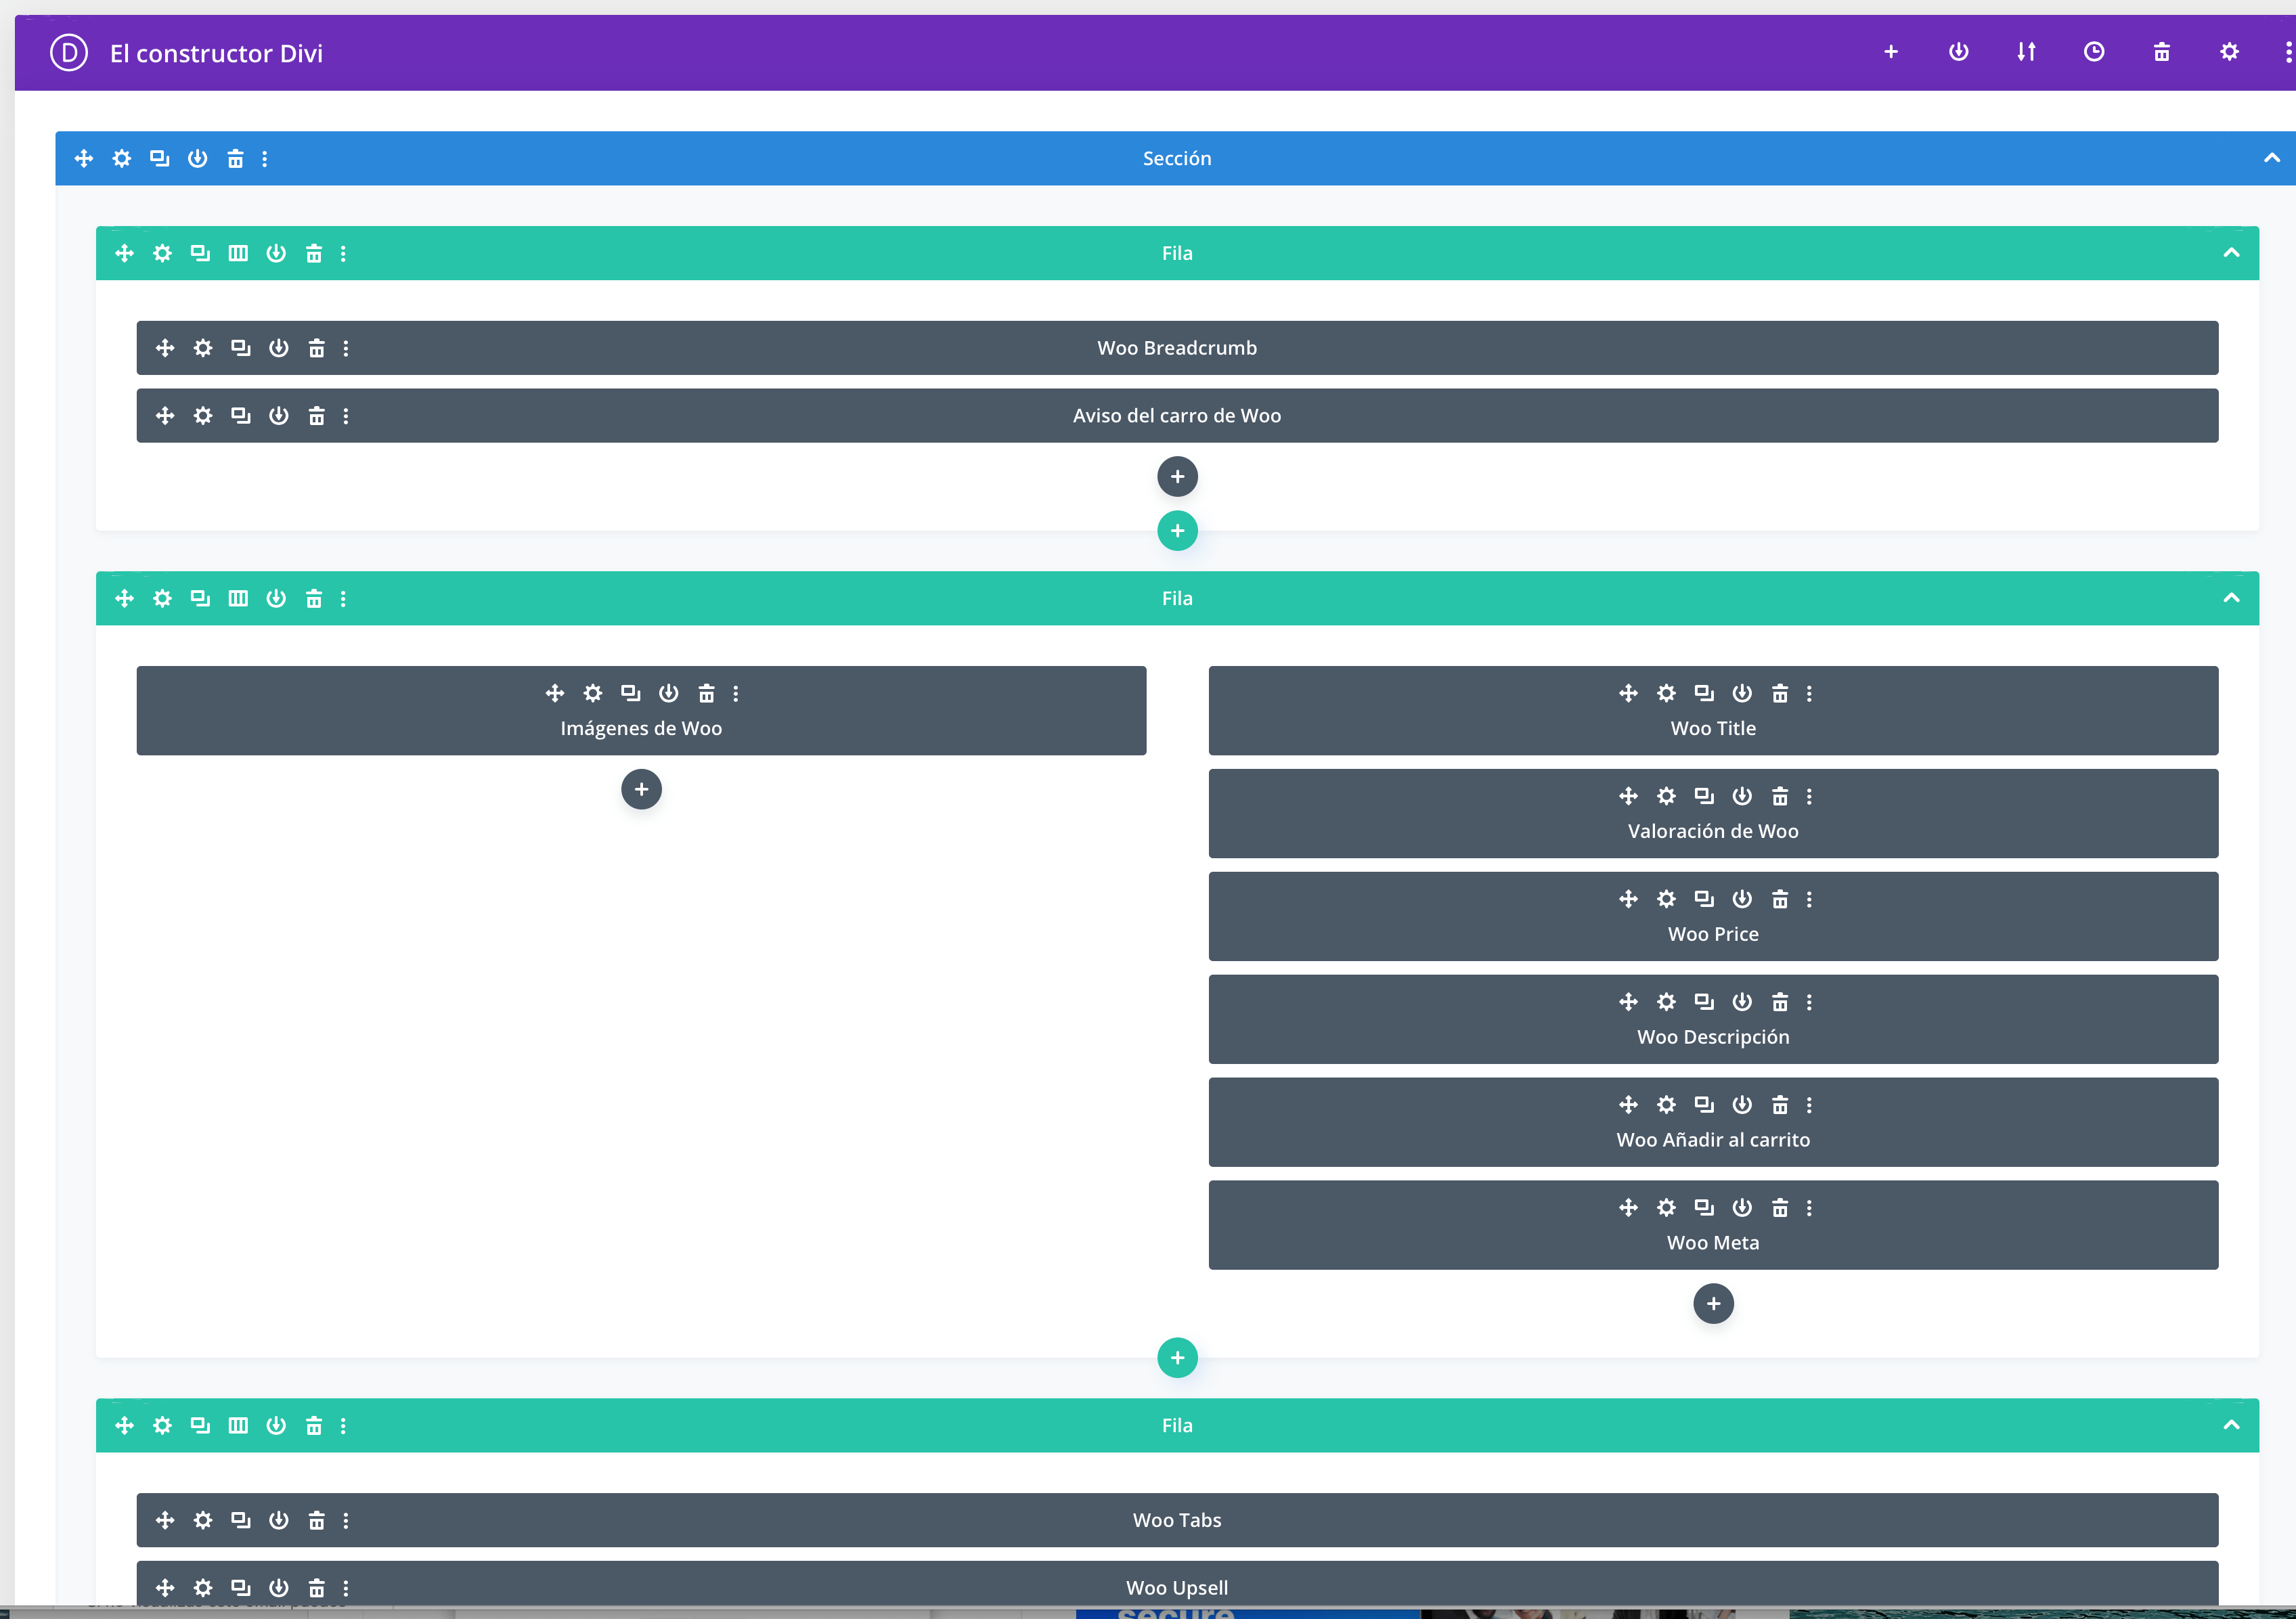Toggle Imágenes de Woo power icon
This screenshot has width=2296, height=1619.
point(669,693)
